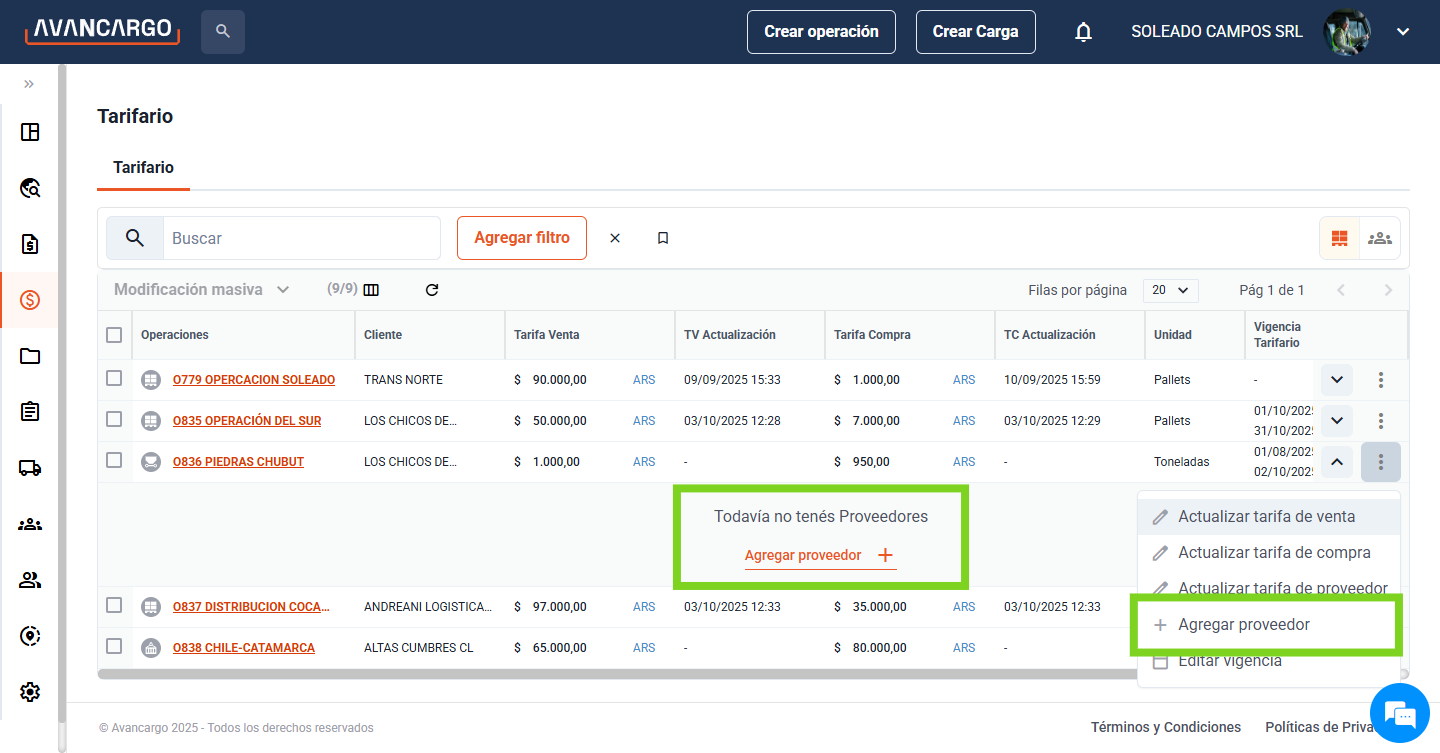Viewport: 1440px width, 753px height.
Task: Tick the O838 CHILE-CATAMARCA row checkbox
Action: coord(114,646)
